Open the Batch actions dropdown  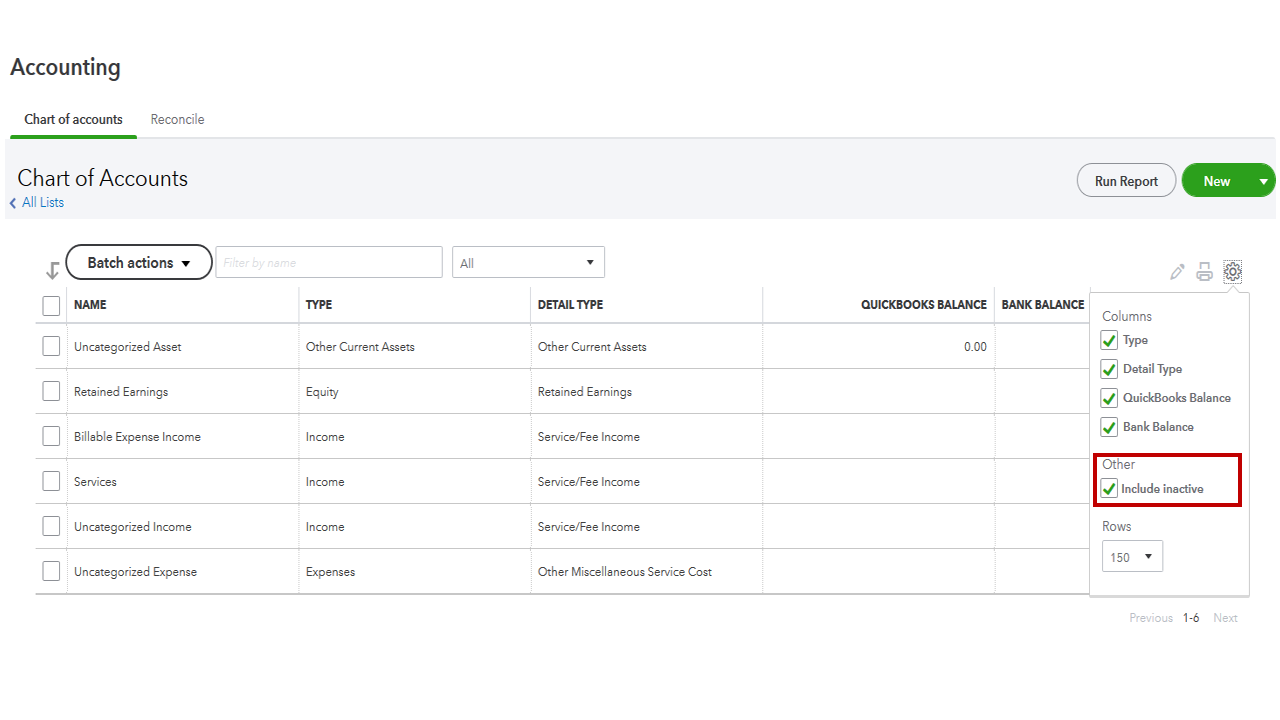coord(139,263)
